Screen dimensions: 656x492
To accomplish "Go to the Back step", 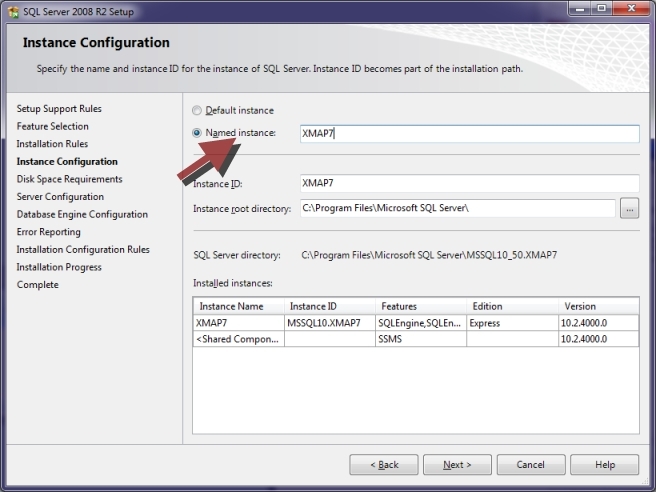I will [x=384, y=465].
